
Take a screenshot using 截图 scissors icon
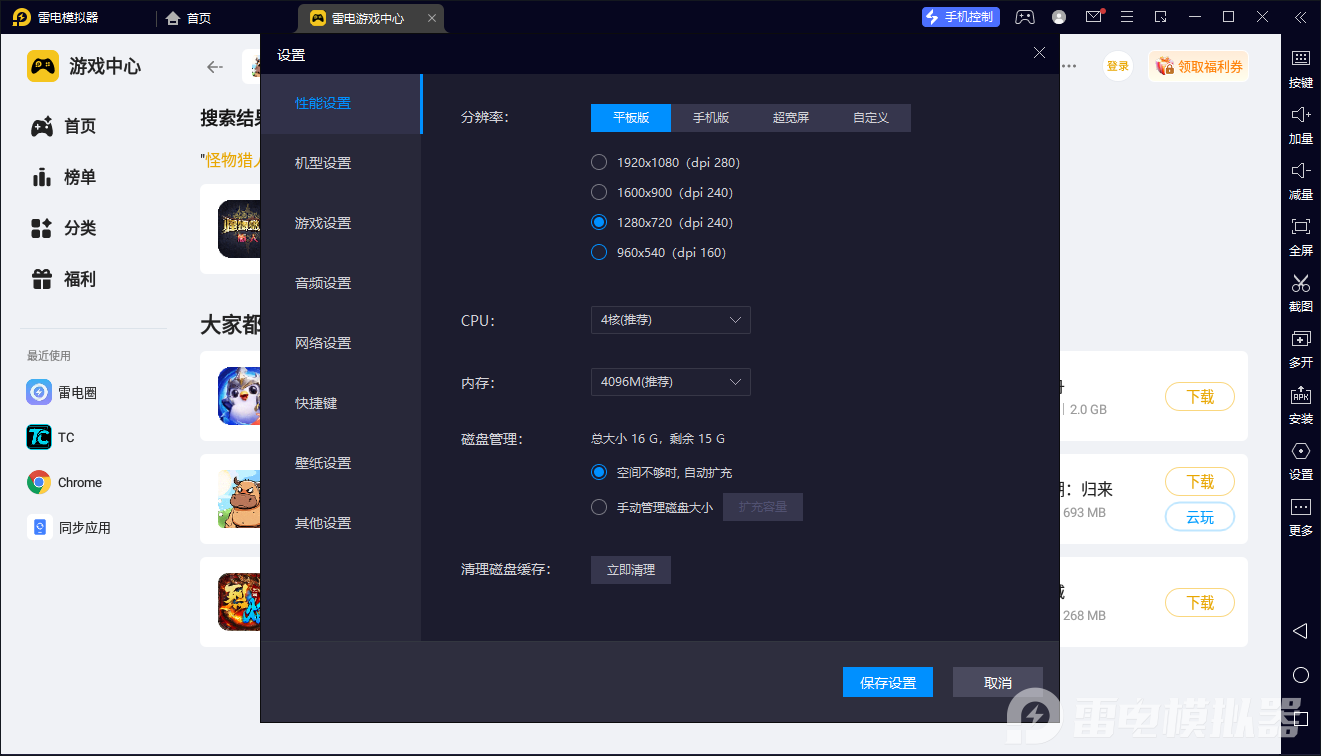click(x=1300, y=283)
